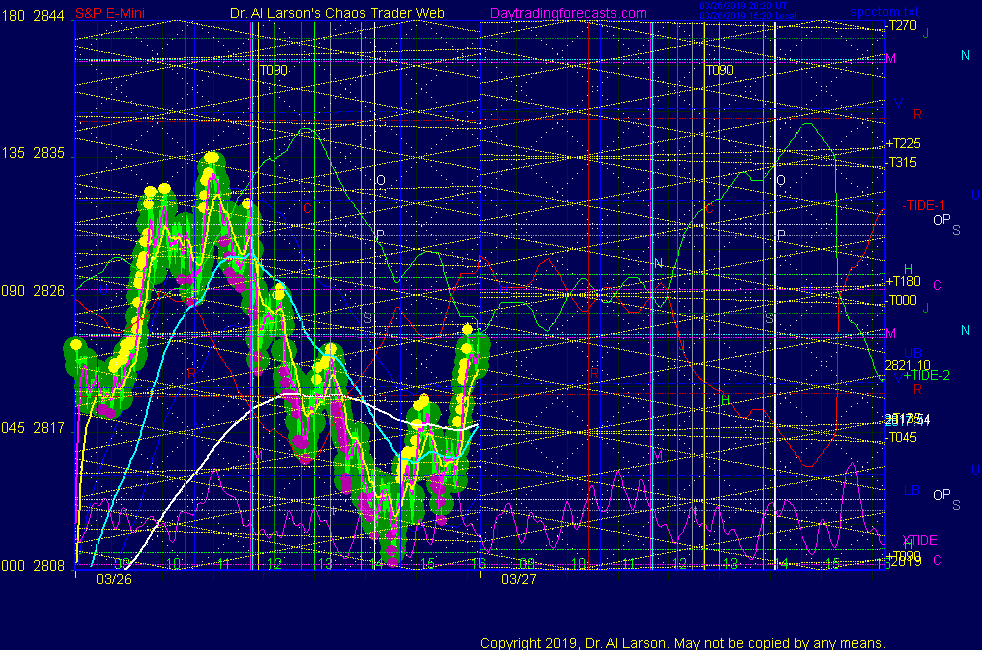Screen dimensions: 982x650
Task: Click the 2844 price axis label
Action: click(x=49, y=16)
